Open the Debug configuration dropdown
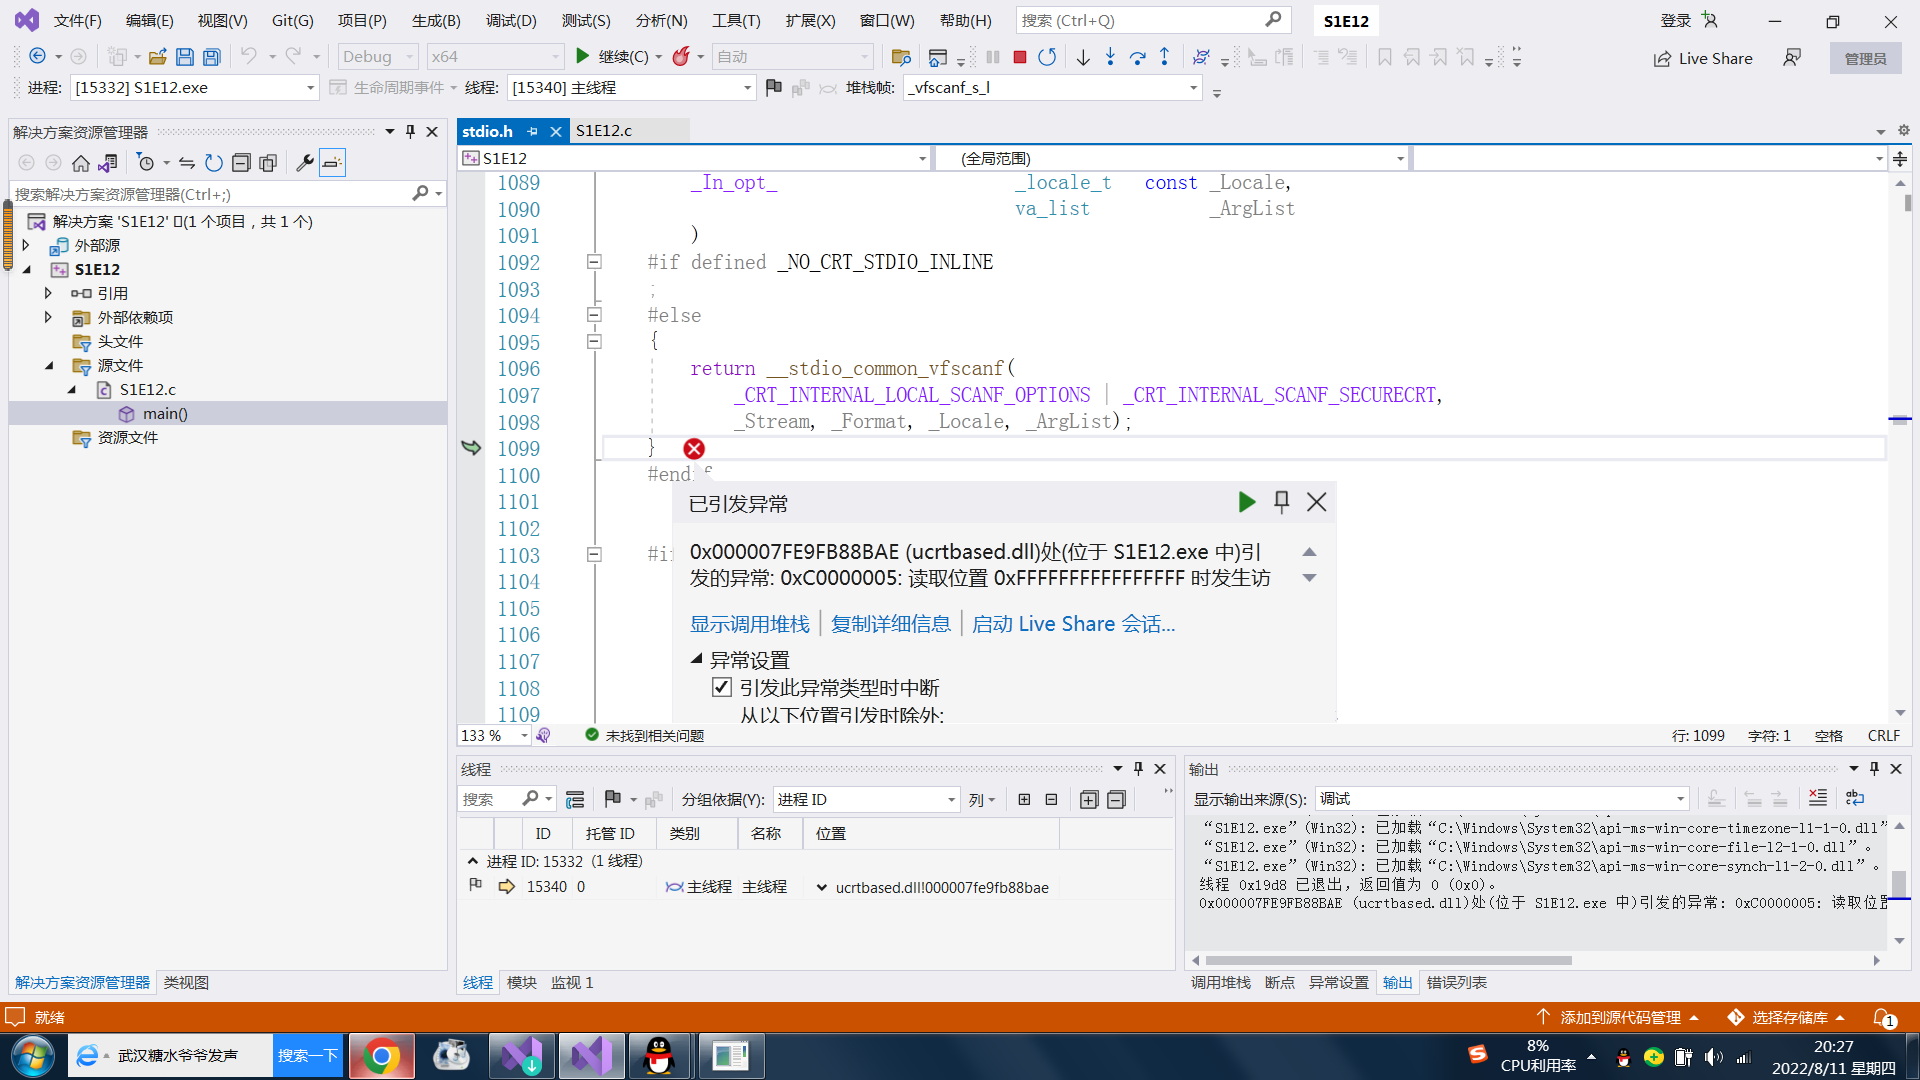 (x=377, y=57)
